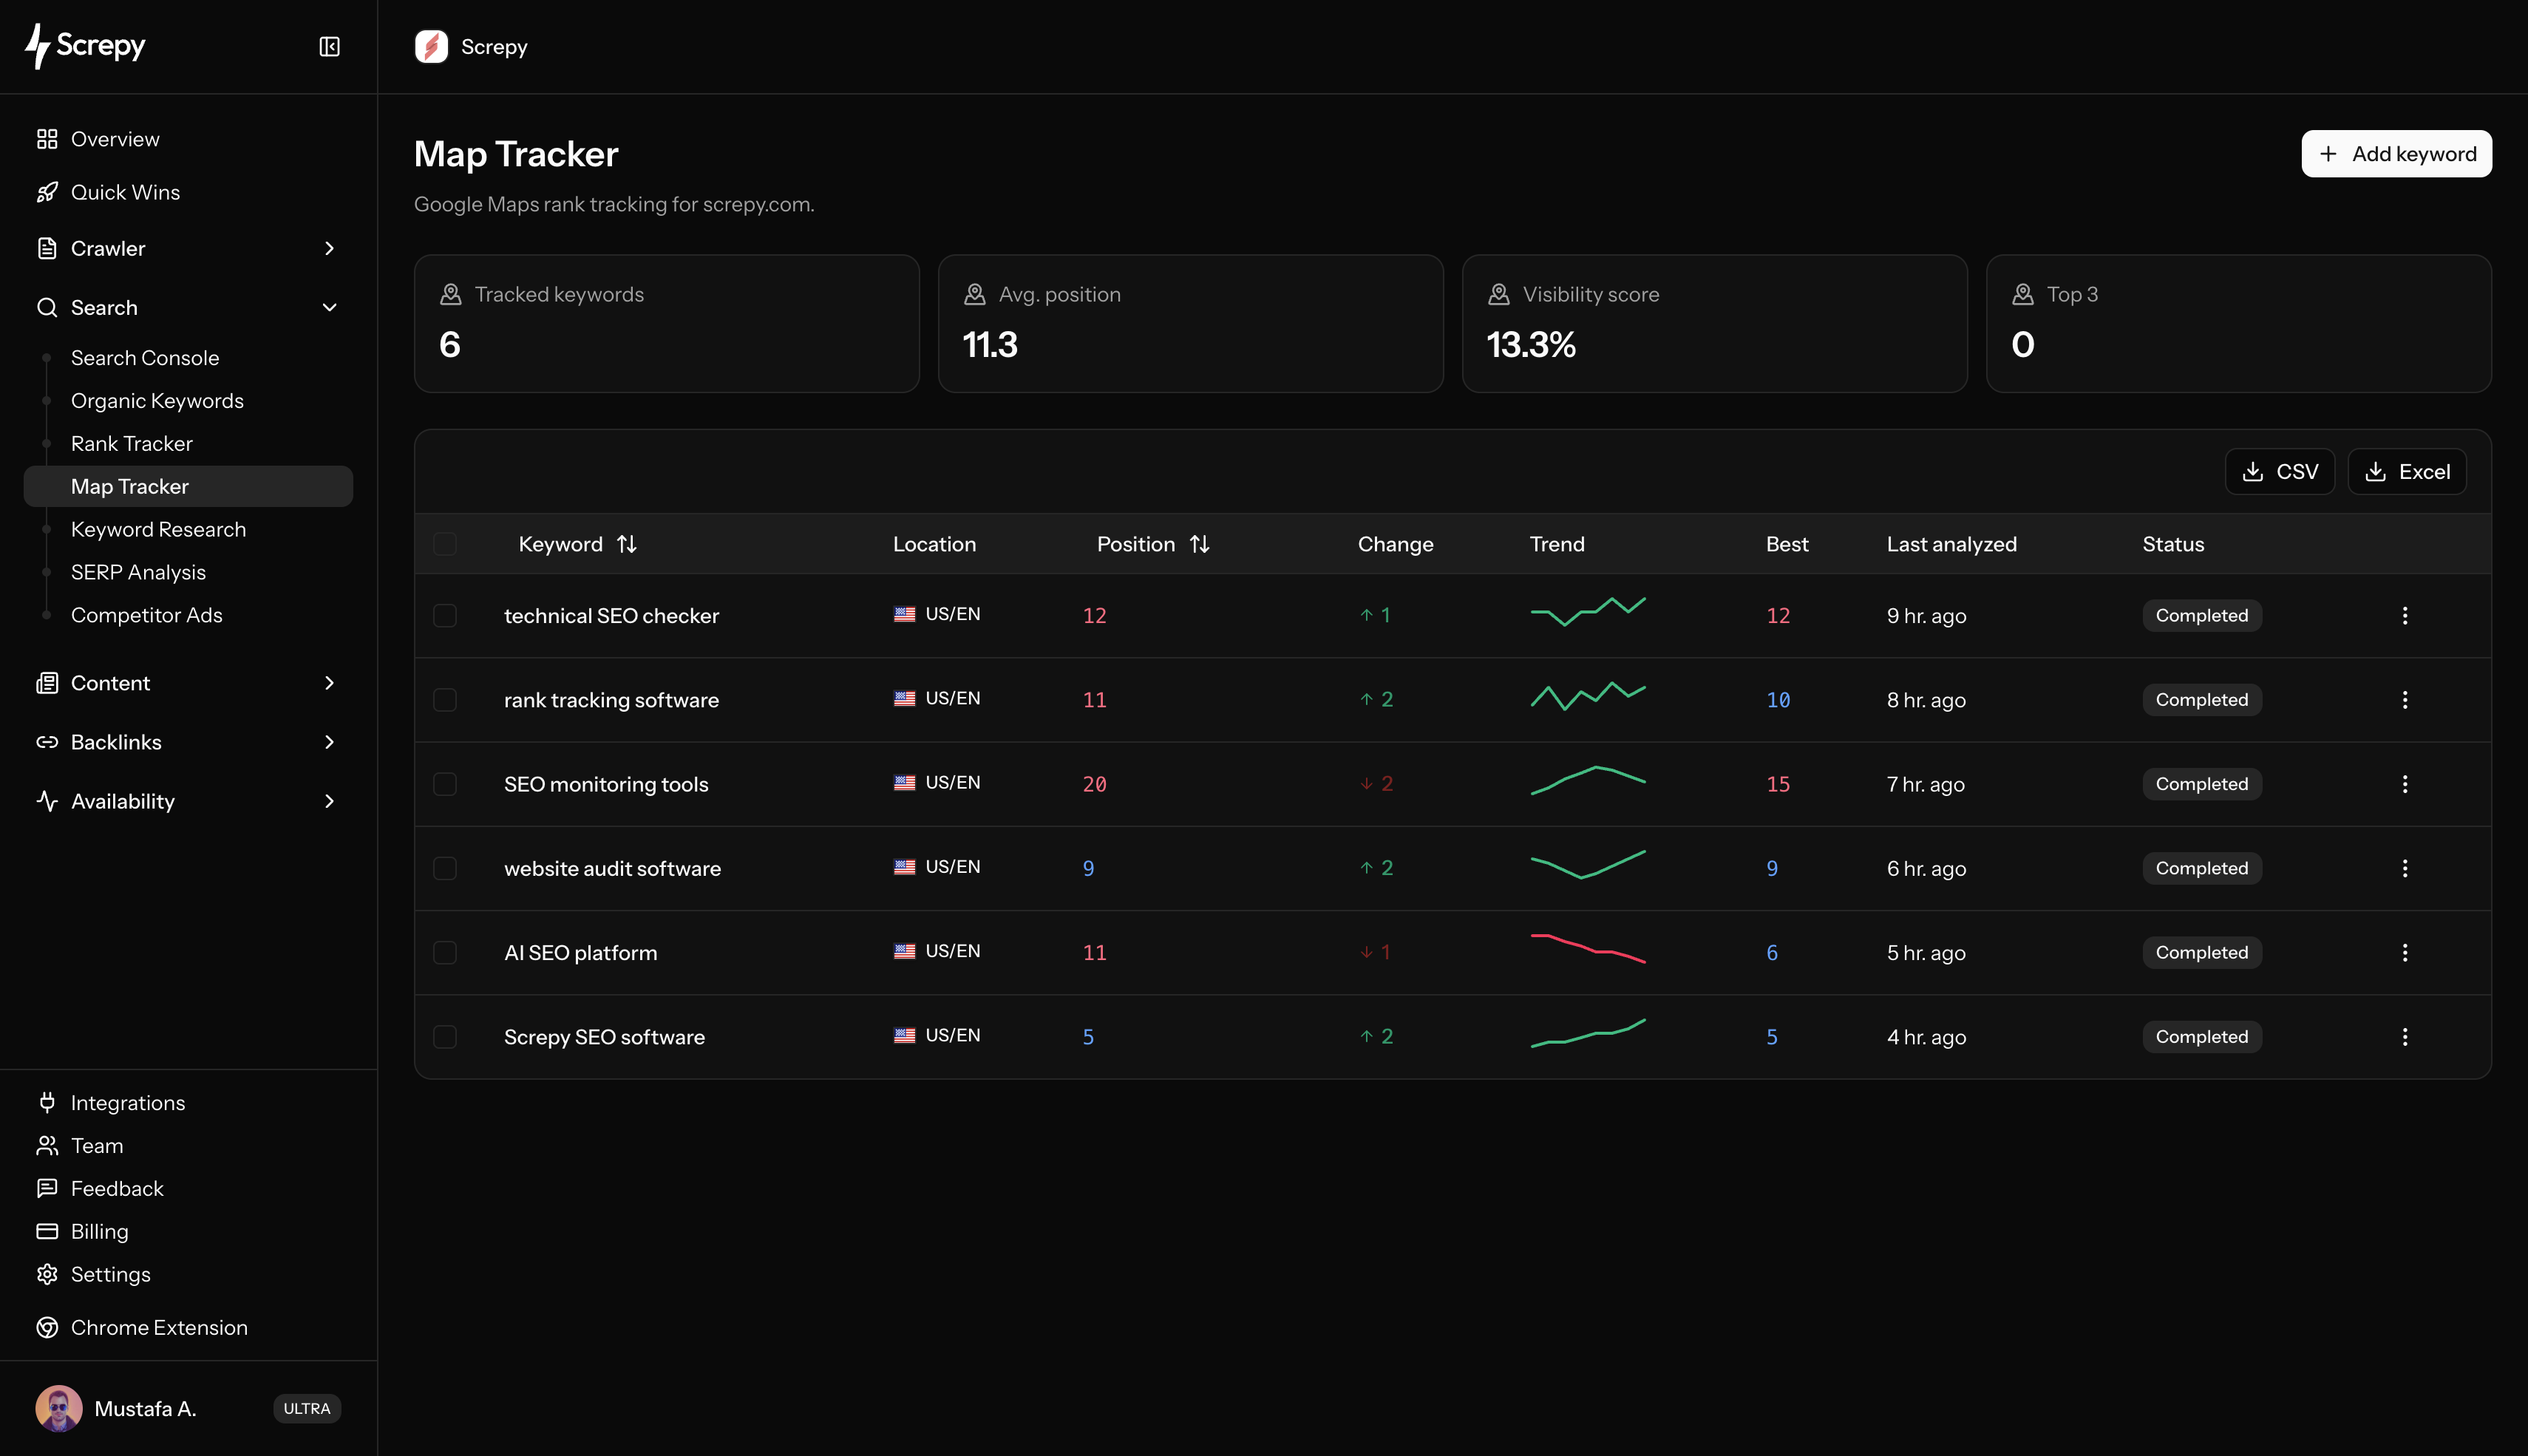Click the Last analyzed column header
Viewport: 2528px width, 1456px height.
pos(1951,544)
